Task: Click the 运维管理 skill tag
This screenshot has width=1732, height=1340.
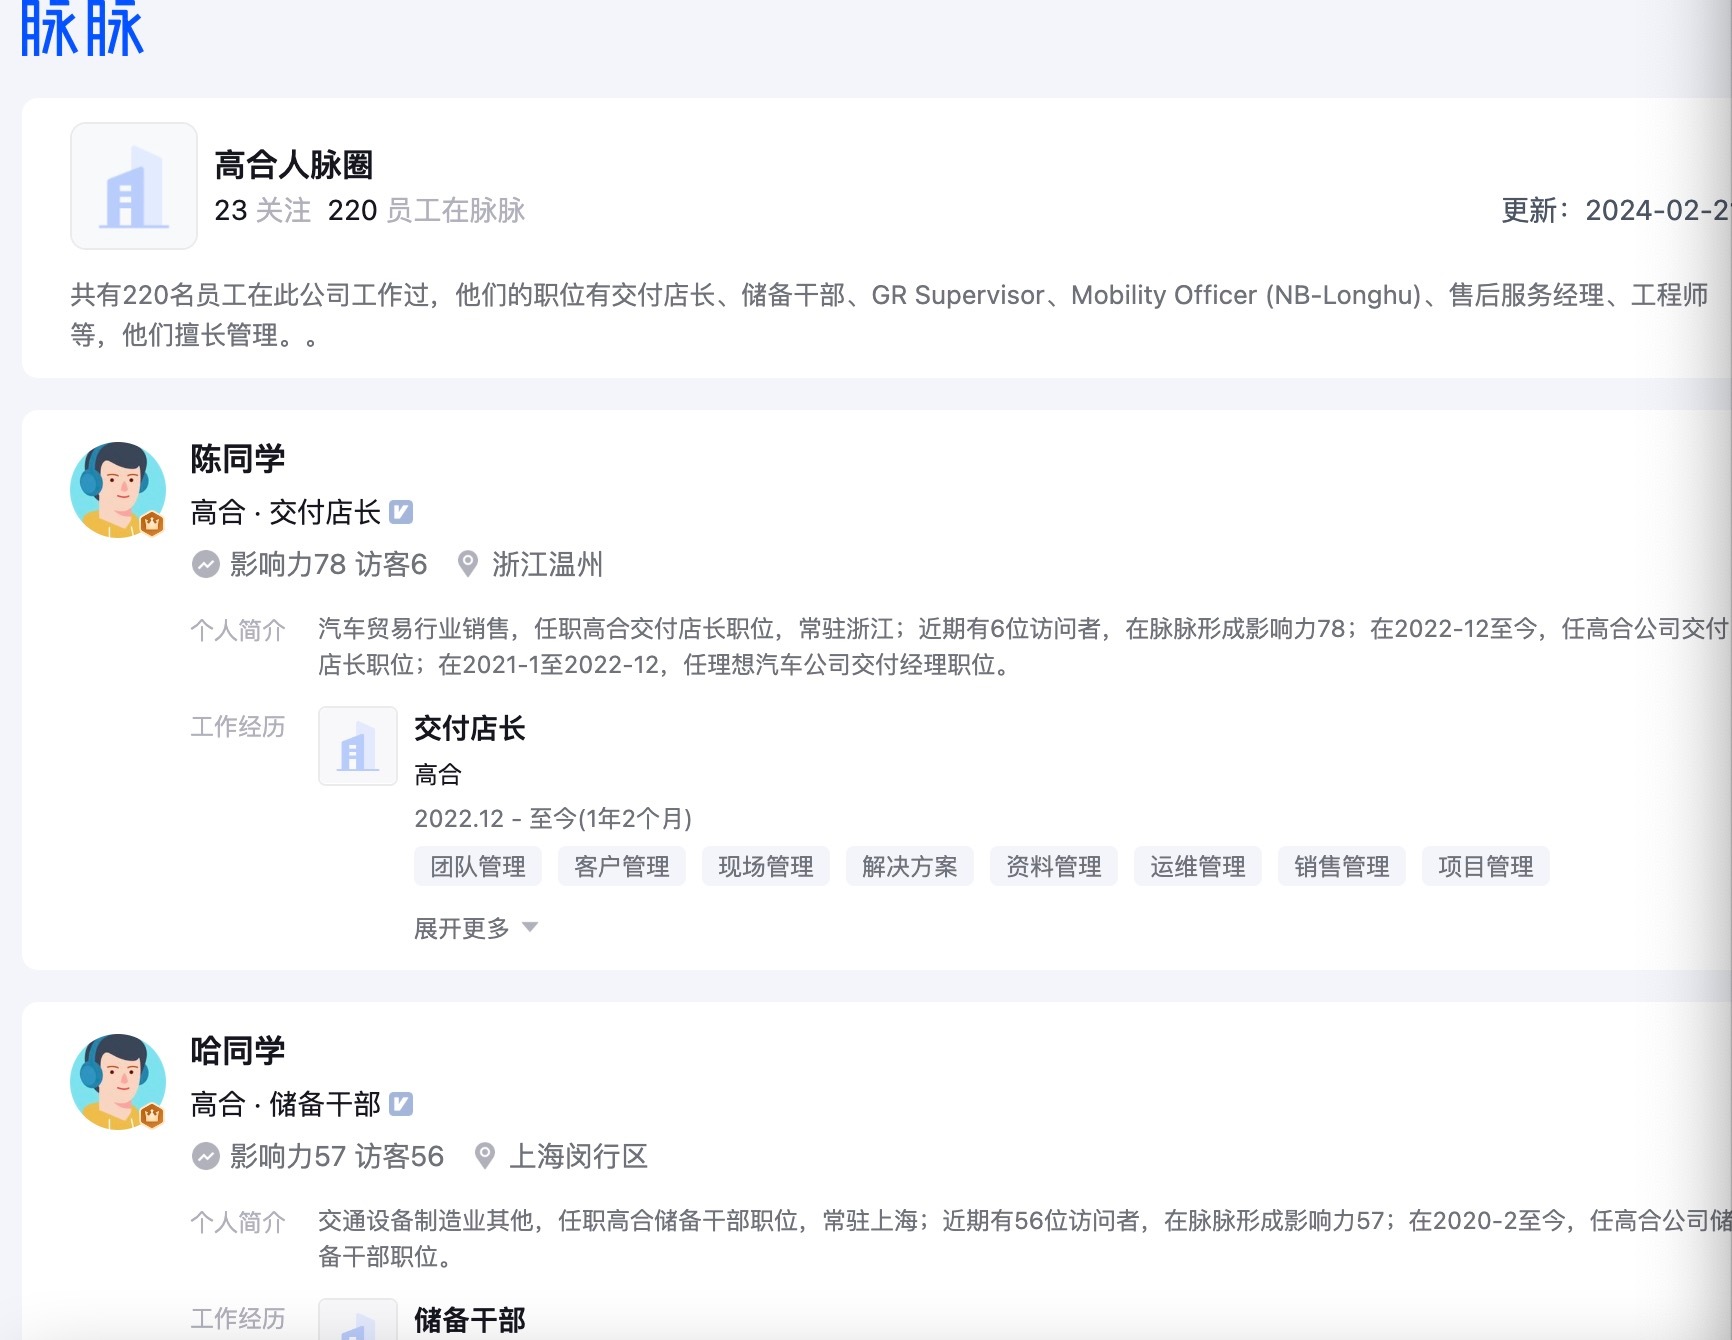Action: 1198,866
